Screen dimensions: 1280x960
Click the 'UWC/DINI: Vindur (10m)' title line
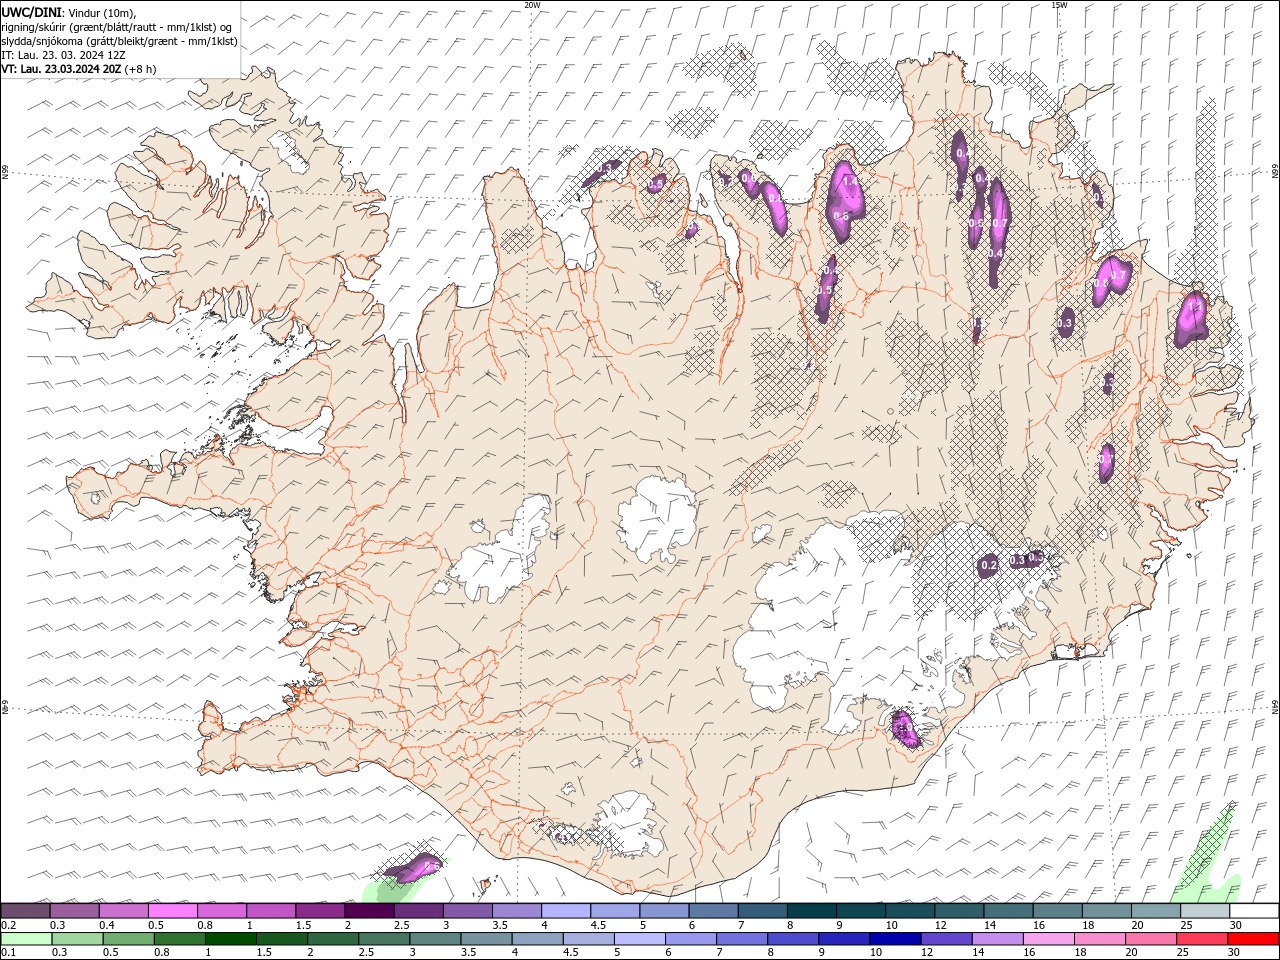click(x=68, y=12)
